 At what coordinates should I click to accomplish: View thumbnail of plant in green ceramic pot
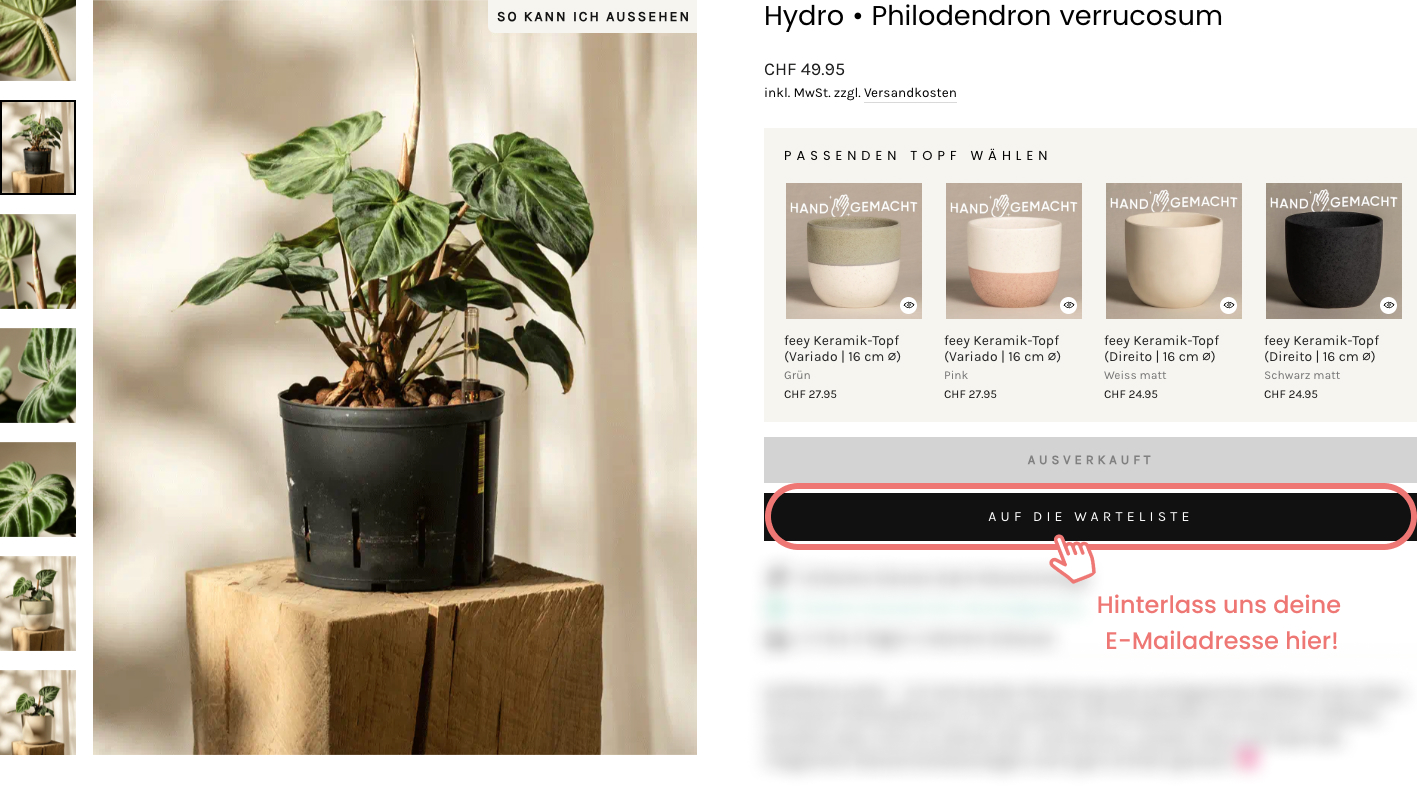coord(38,603)
